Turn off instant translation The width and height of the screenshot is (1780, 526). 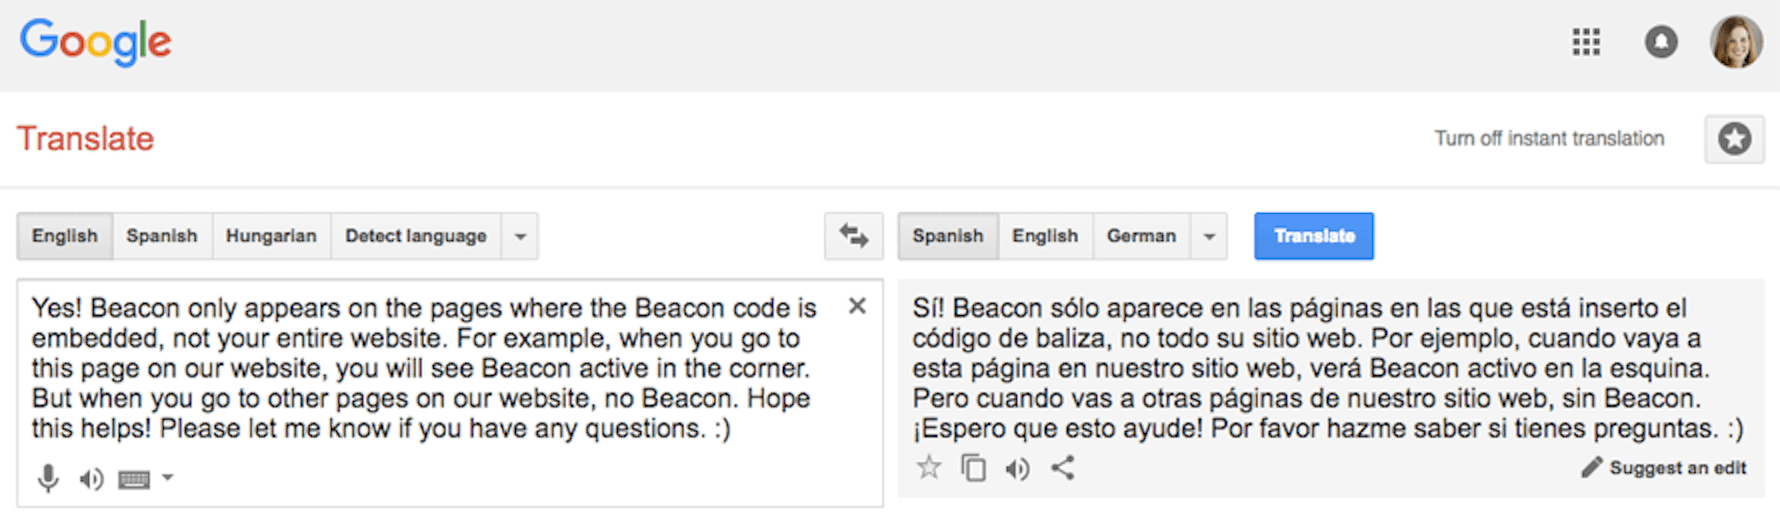click(1549, 138)
